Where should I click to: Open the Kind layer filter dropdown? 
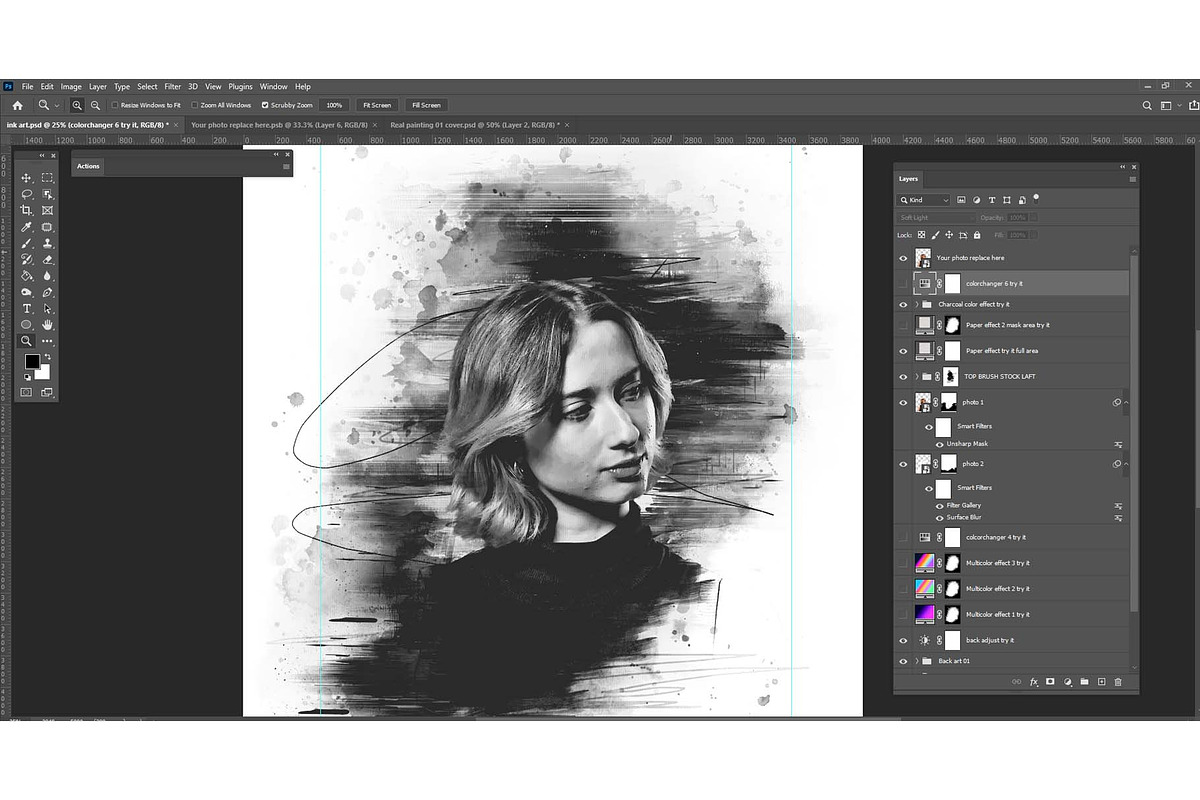924,200
